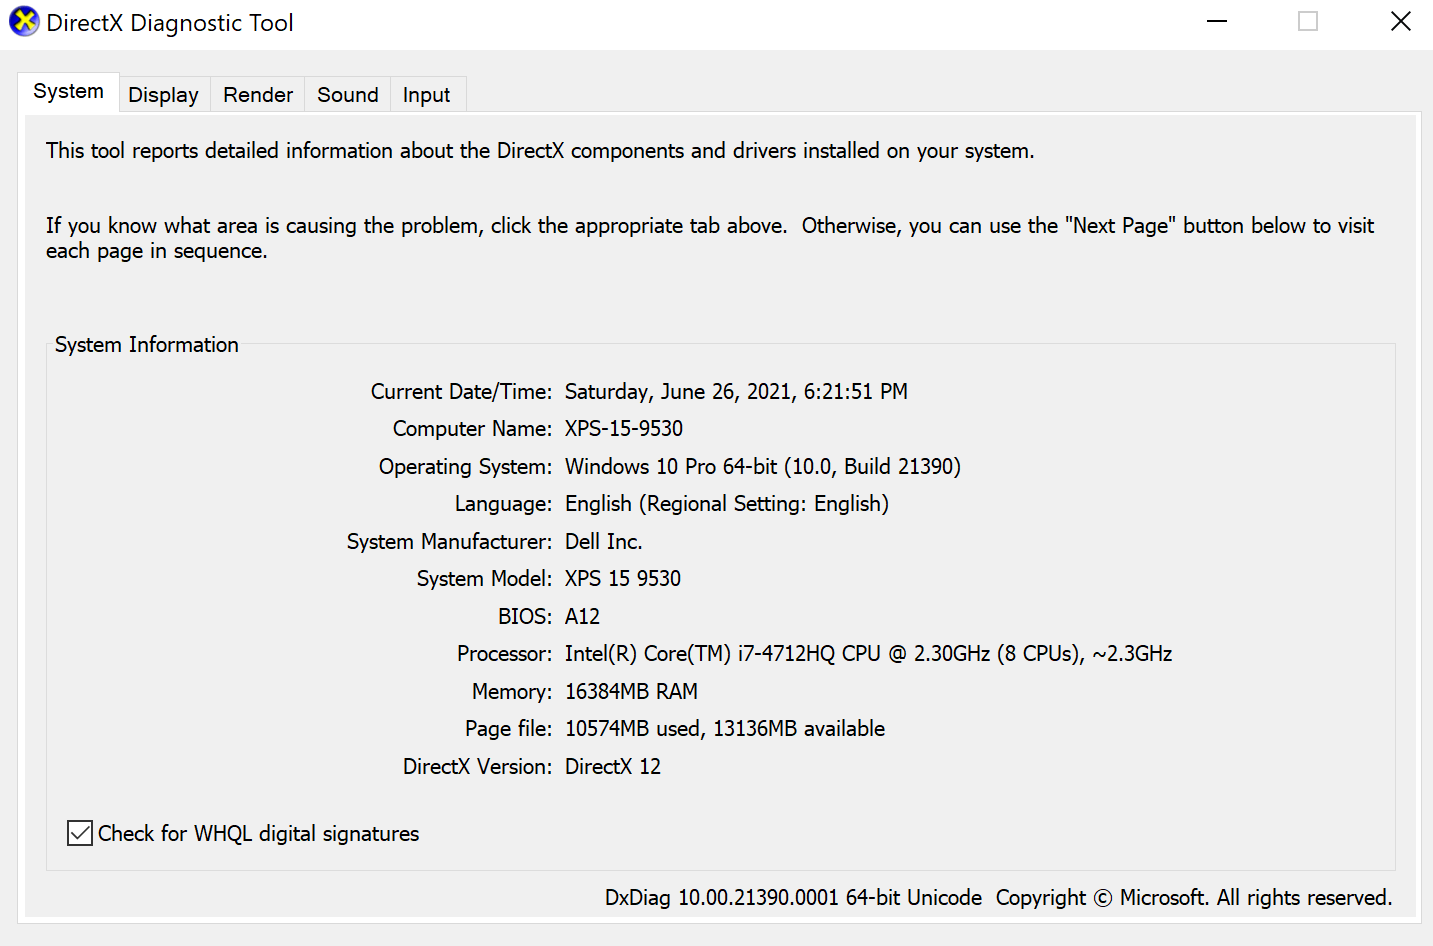Screen dimensions: 1433x946
Task: Click the Operating System Windows 10 Pro value
Action: 763,467
